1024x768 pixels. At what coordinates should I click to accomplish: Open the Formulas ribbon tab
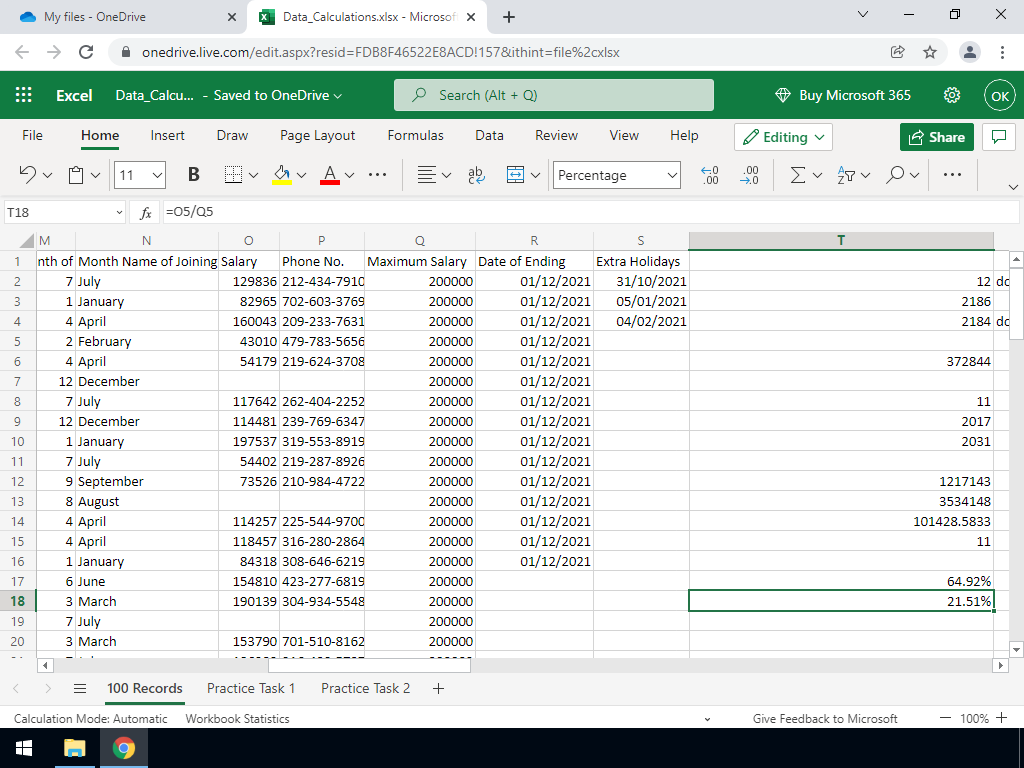pos(415,135)
